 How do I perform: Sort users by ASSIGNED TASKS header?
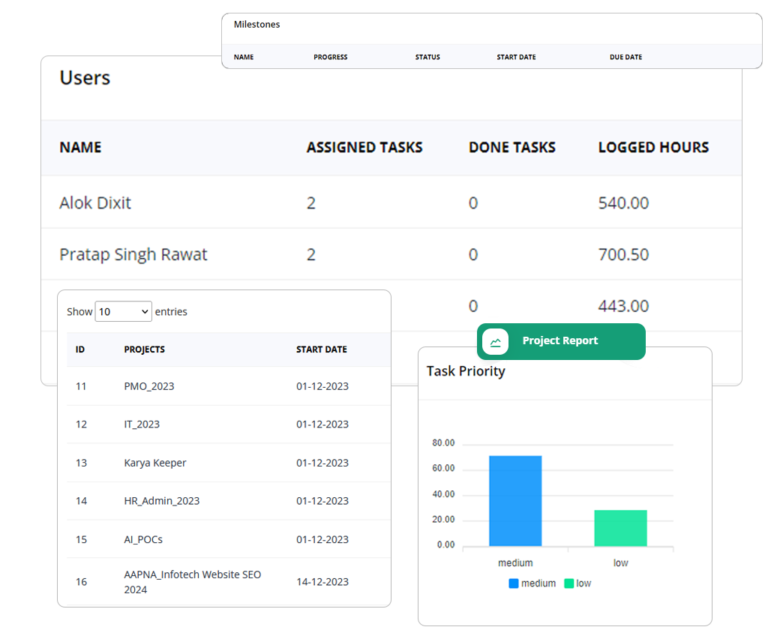364,147
